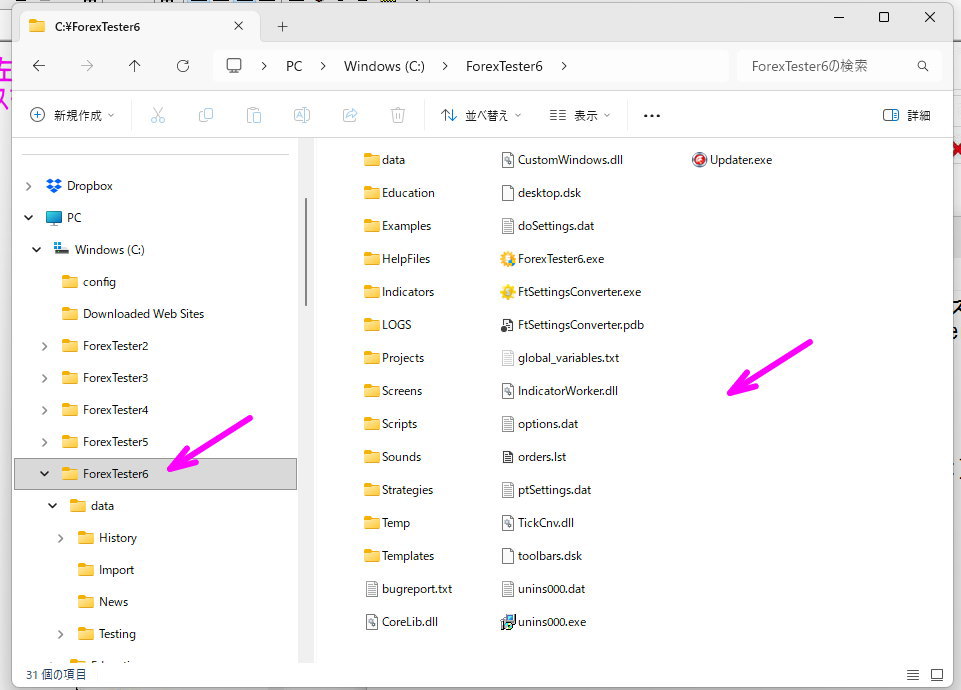Select the bugreport.txt file

tap(409, 589)
